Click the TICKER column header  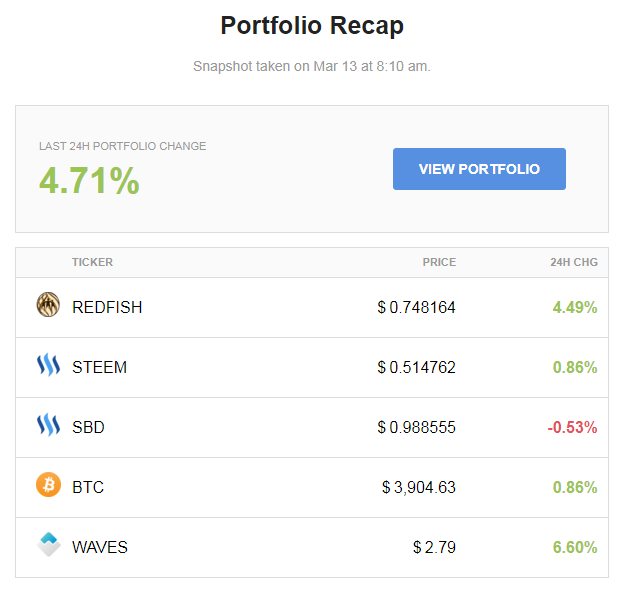point(92,262)
